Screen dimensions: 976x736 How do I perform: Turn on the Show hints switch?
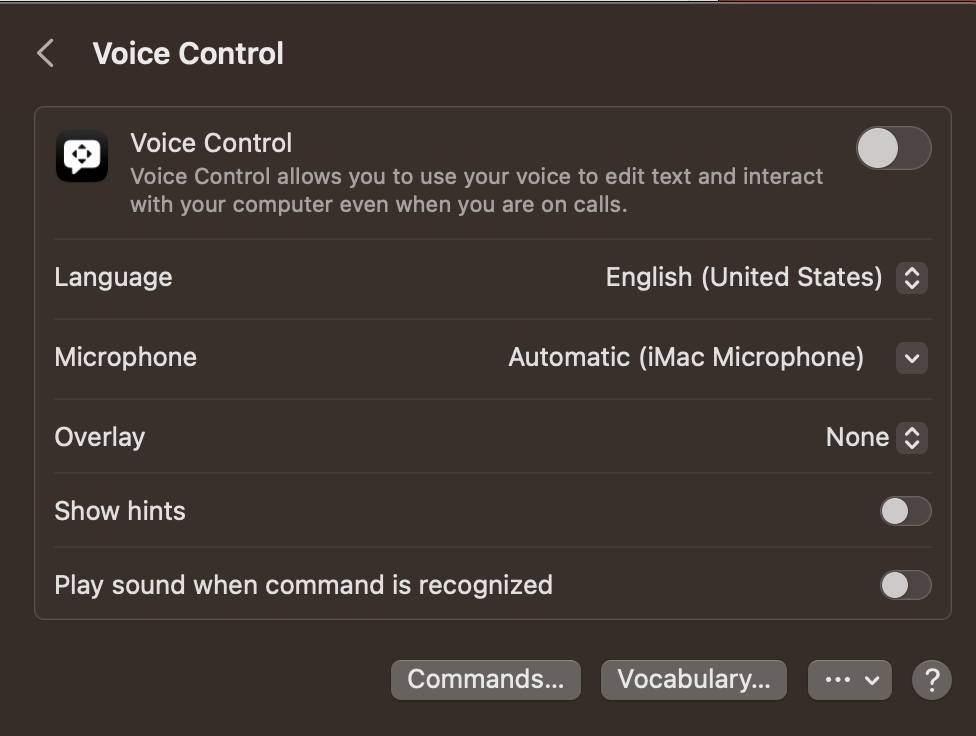pos(905,511)
